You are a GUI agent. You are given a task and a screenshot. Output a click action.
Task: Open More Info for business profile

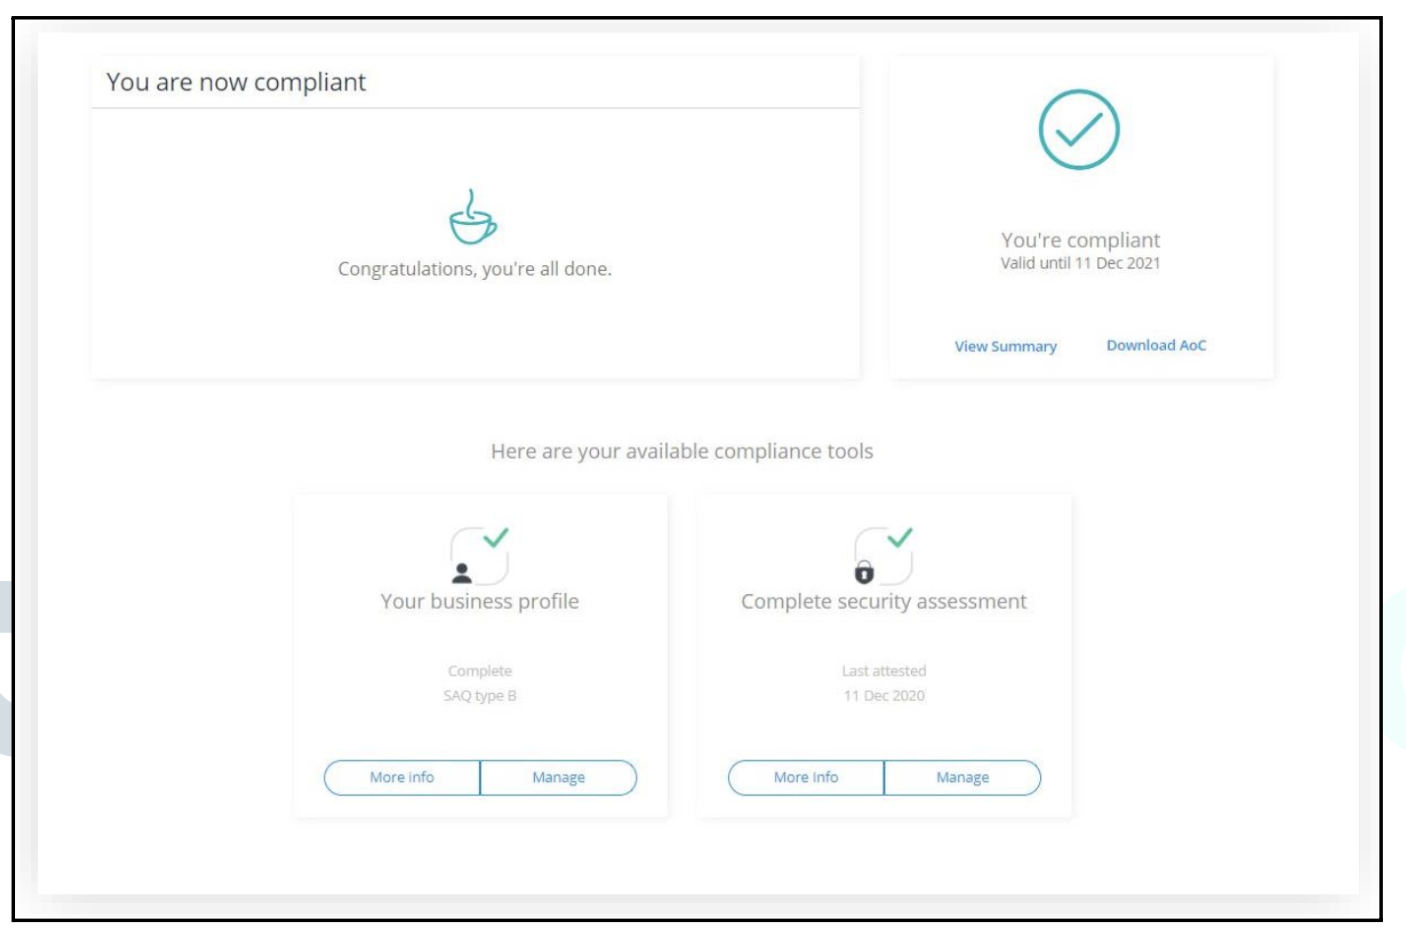pyautogui.click(x=402, y=777)
